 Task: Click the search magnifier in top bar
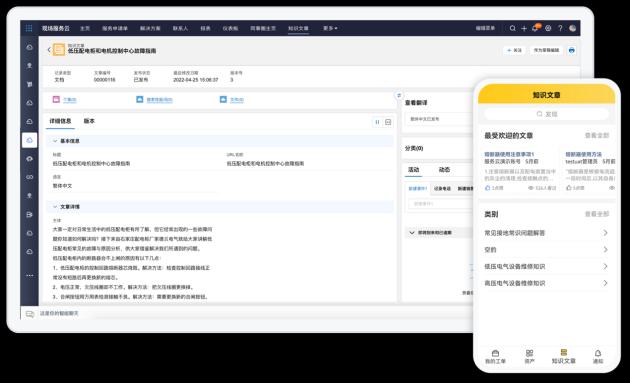pyautogui.click(x=513, y=28)
